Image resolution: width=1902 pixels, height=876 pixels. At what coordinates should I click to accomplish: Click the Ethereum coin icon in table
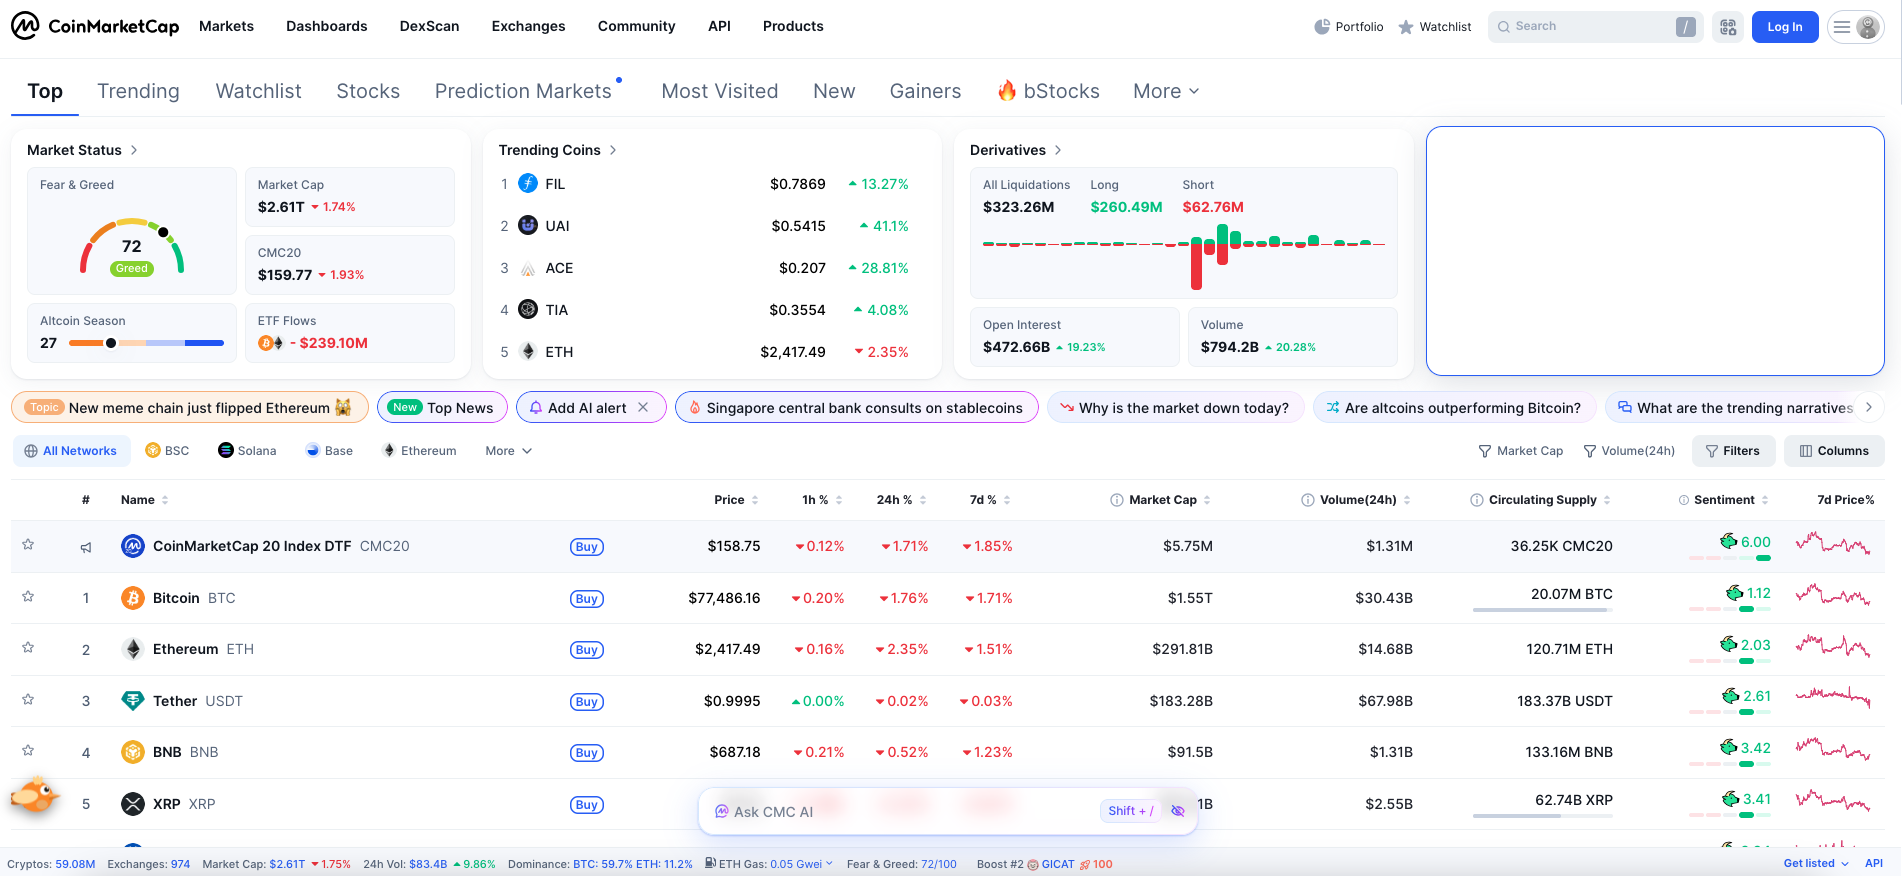tap(133, 649)
